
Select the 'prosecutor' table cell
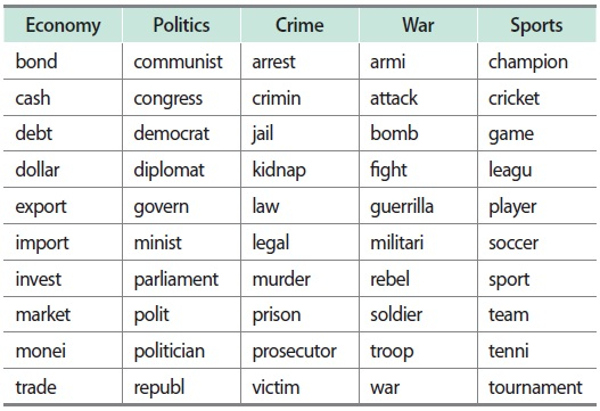tap(295, 351)
